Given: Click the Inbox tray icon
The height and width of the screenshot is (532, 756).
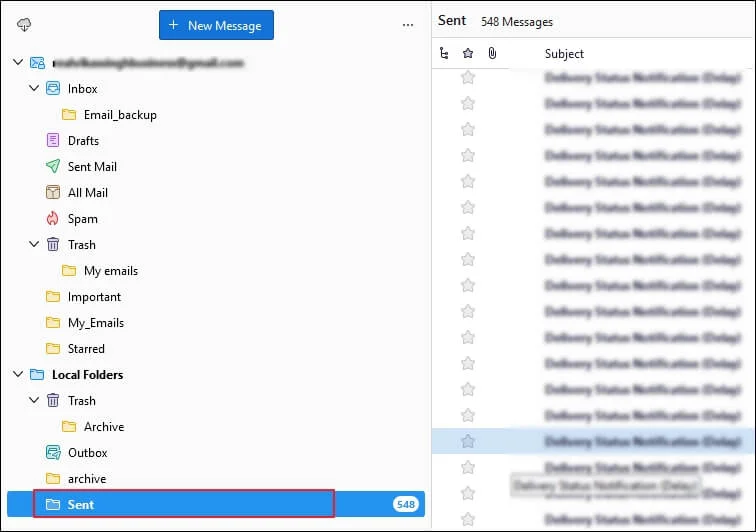Looking at the screenshot, I should pos(53,89).
